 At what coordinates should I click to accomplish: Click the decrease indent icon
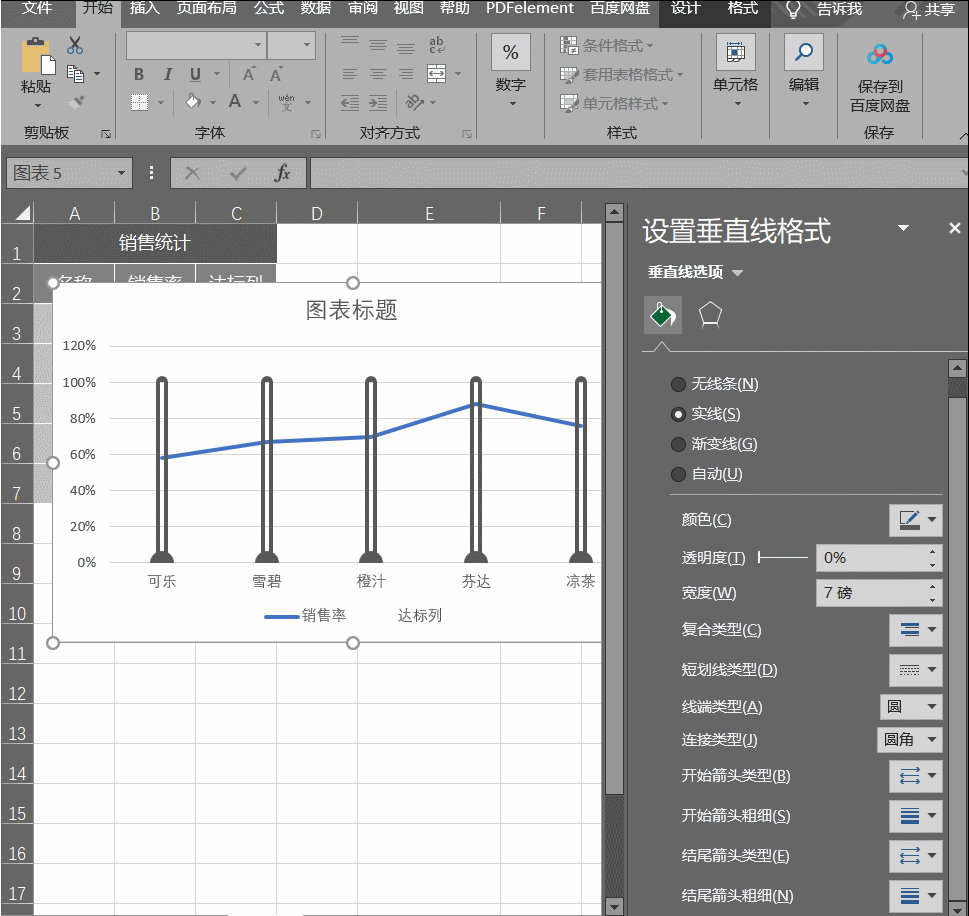[350, 102]
